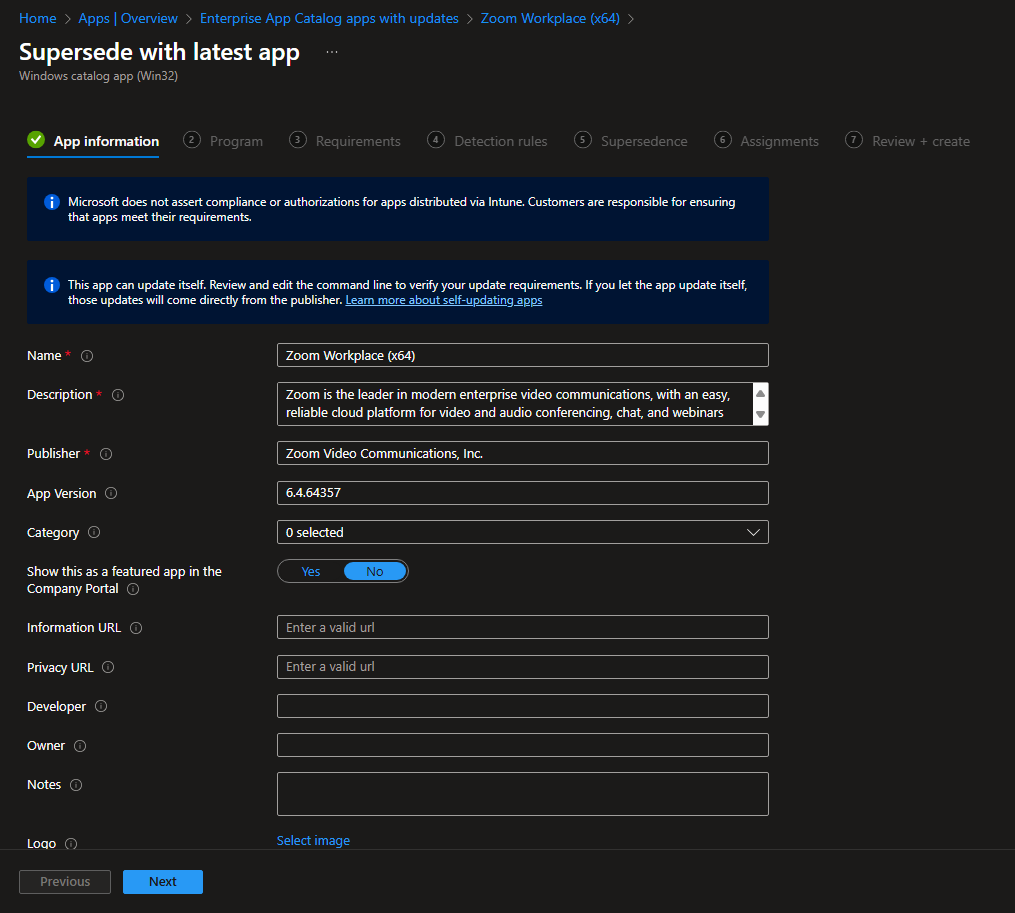The image size is (1015, 913).
Task: Open the ellipsis menu beside page title
Action: tap(332, 52)
